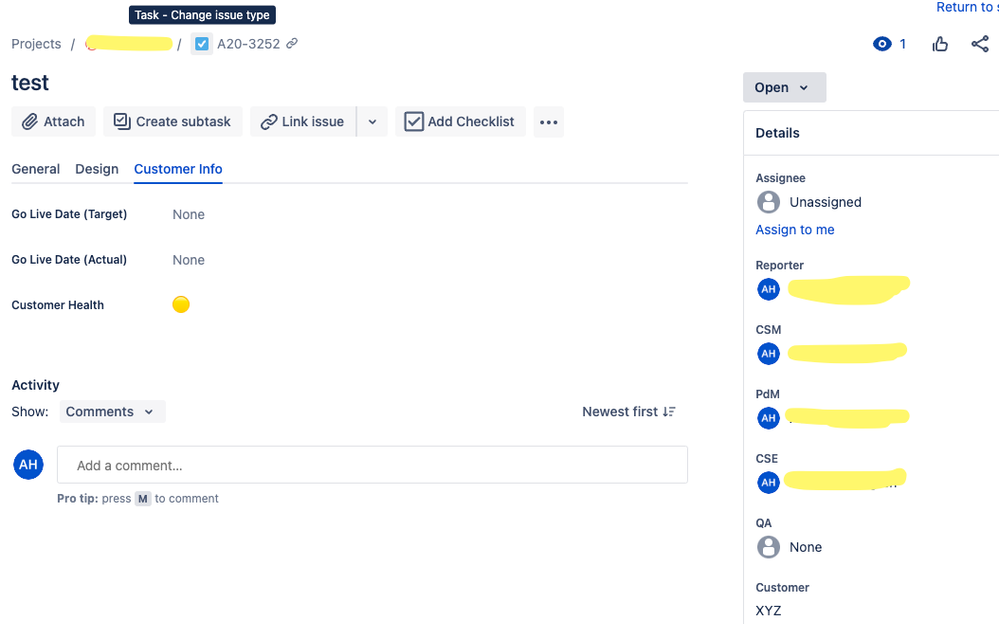Click the Attach paperclip icon
Viewport: 999px width, 624px height.
pyautogui.click(x=30, y=121)
